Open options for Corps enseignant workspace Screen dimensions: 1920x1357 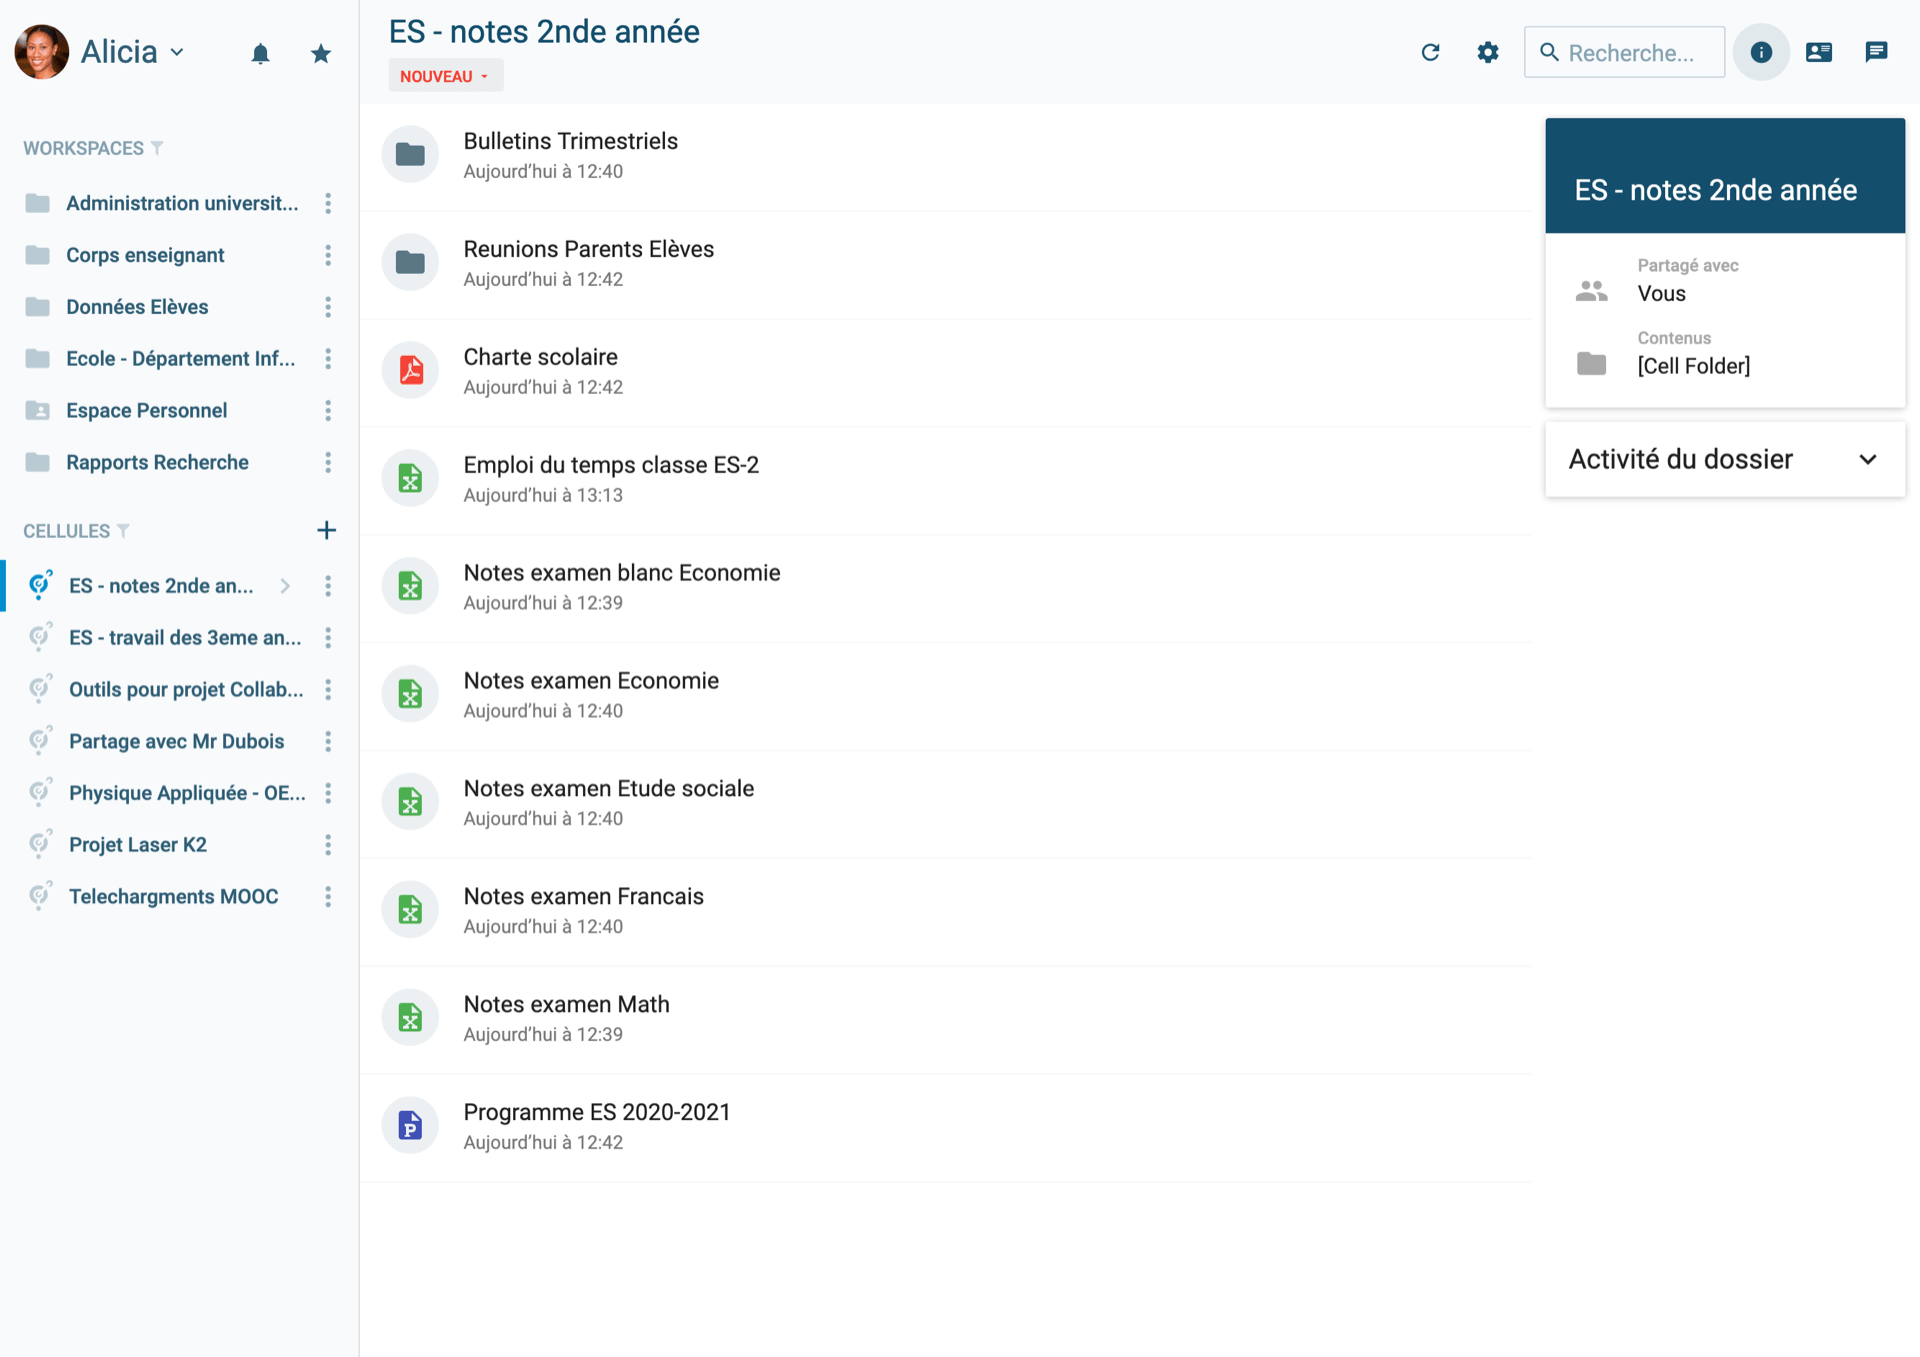[x=328, y=255]
